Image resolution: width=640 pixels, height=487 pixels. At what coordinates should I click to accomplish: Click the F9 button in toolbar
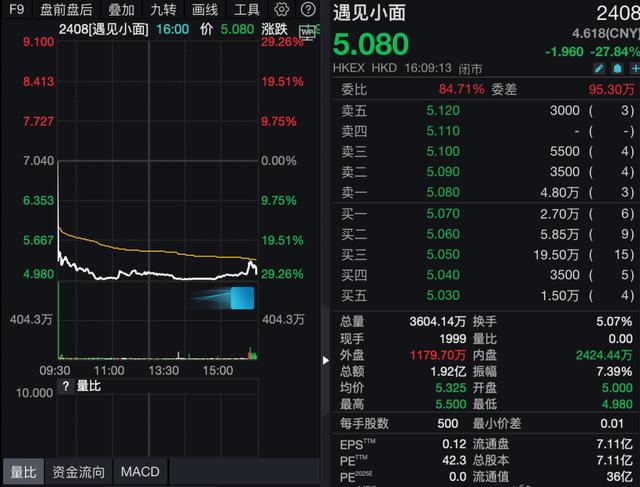(16, 9)
